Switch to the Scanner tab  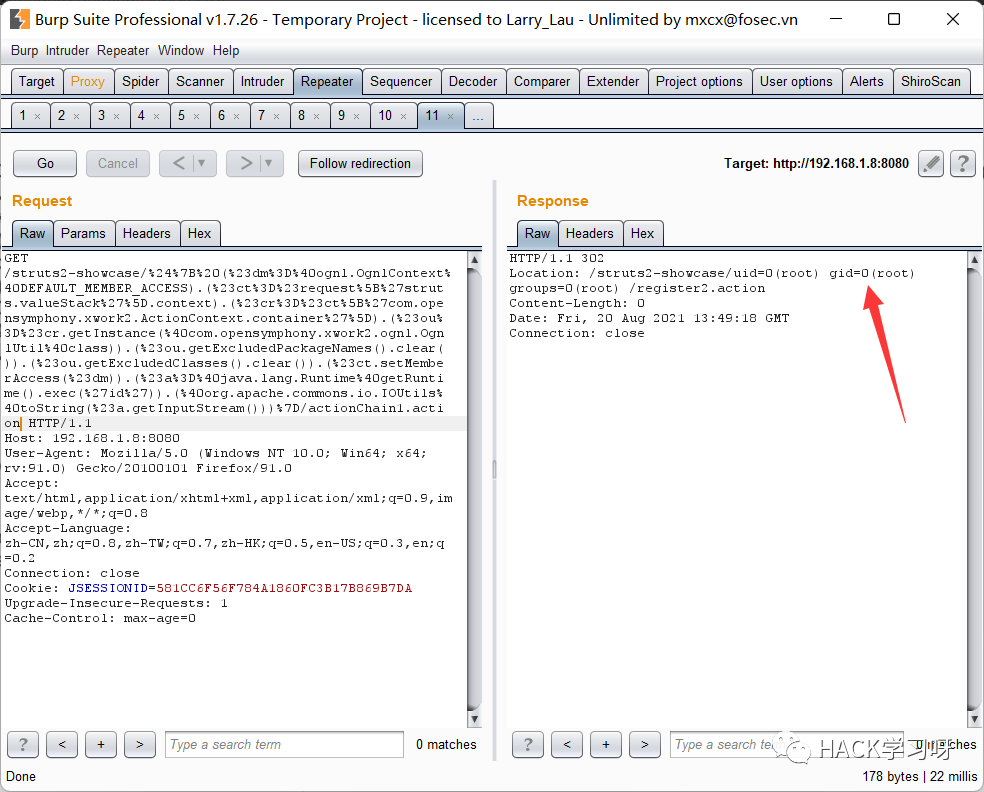[200, 82]
